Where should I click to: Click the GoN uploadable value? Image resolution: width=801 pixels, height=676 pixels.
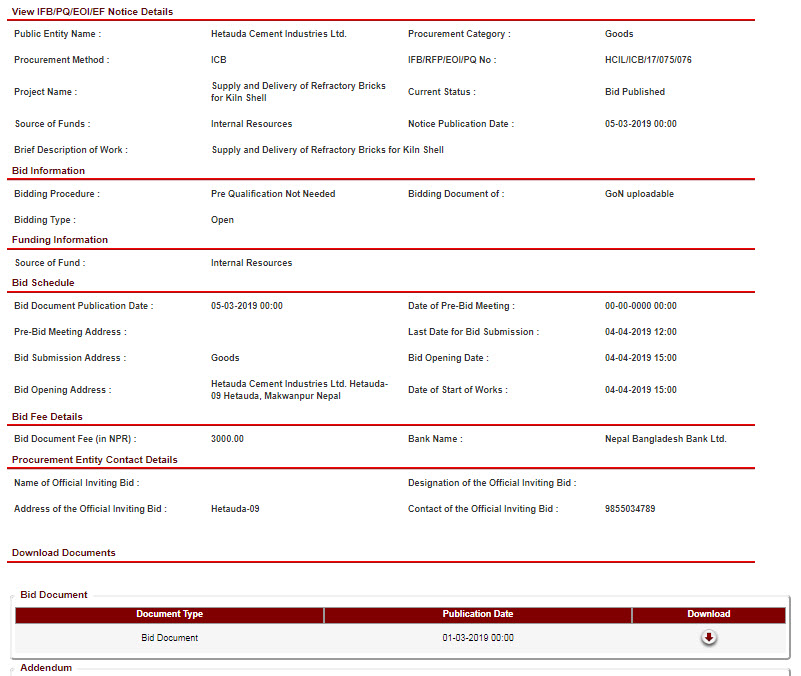(639, 194)
